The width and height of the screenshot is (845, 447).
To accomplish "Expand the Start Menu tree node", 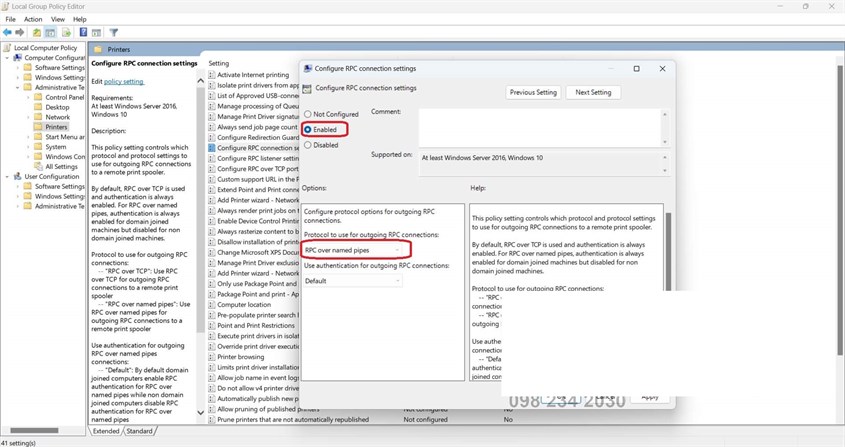I will (x=28, y=137).
